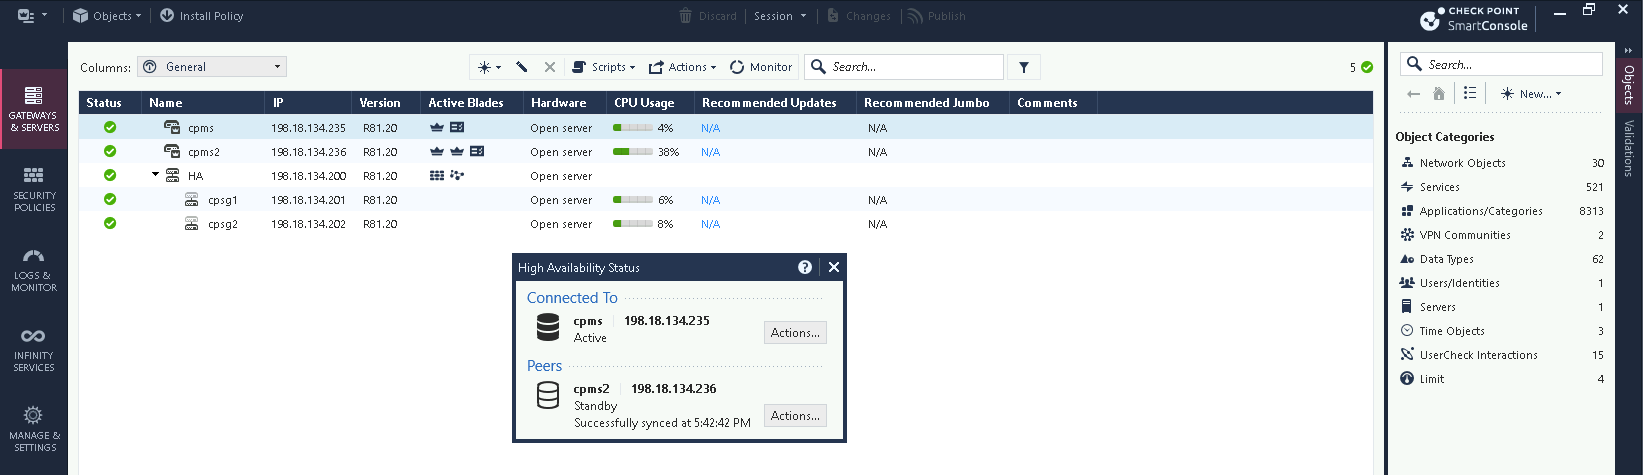Go to Security Policies in sidebar
Viewport: 1643px width, 475px height.
tap(34, 188)
